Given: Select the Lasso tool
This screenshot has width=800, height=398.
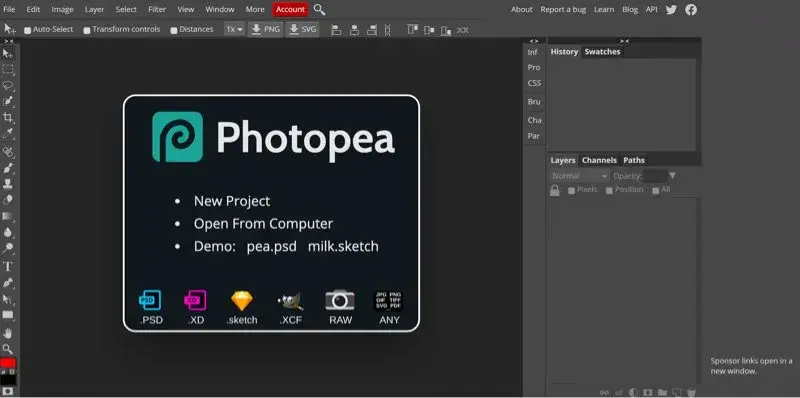Looking at the screenshot, I should click(8, 85).
